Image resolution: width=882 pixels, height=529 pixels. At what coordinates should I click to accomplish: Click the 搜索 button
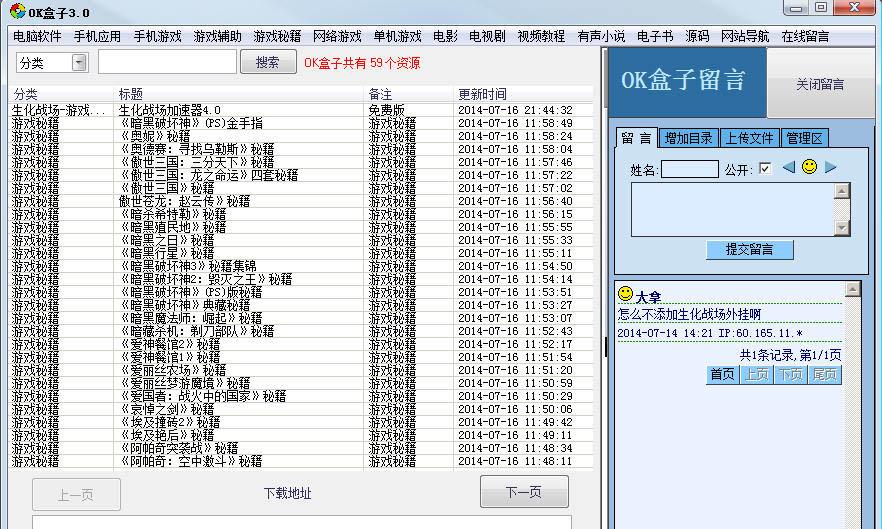268,62
